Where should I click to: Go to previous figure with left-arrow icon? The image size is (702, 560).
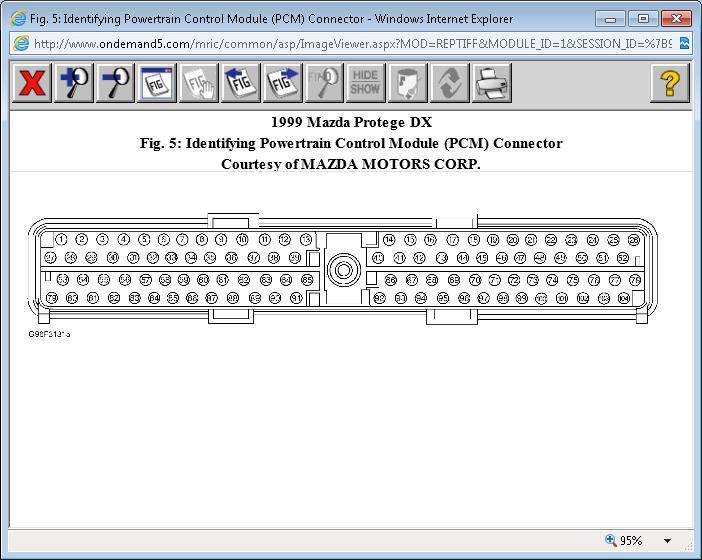pos(240,83)
